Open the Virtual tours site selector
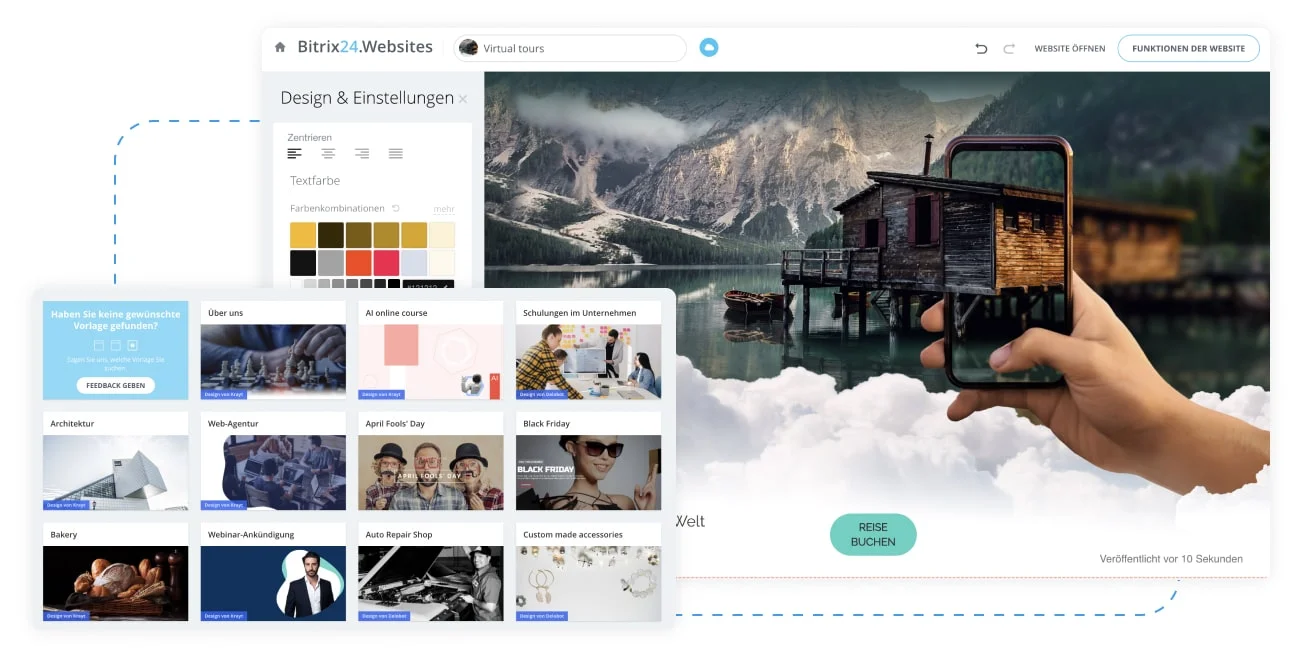The height and width of the screenshot is (660, 1300). click(x=570, y=48)
